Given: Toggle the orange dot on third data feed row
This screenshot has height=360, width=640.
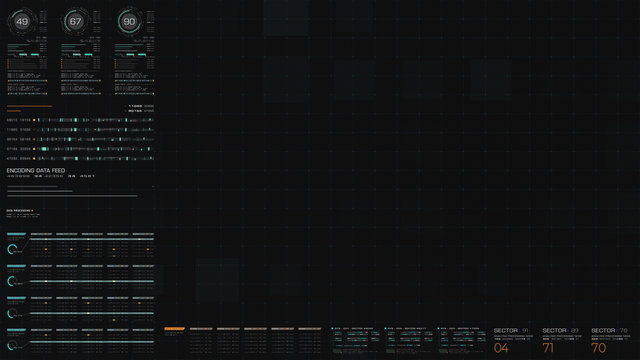Looking at the screenshot, I should (34, 139).
